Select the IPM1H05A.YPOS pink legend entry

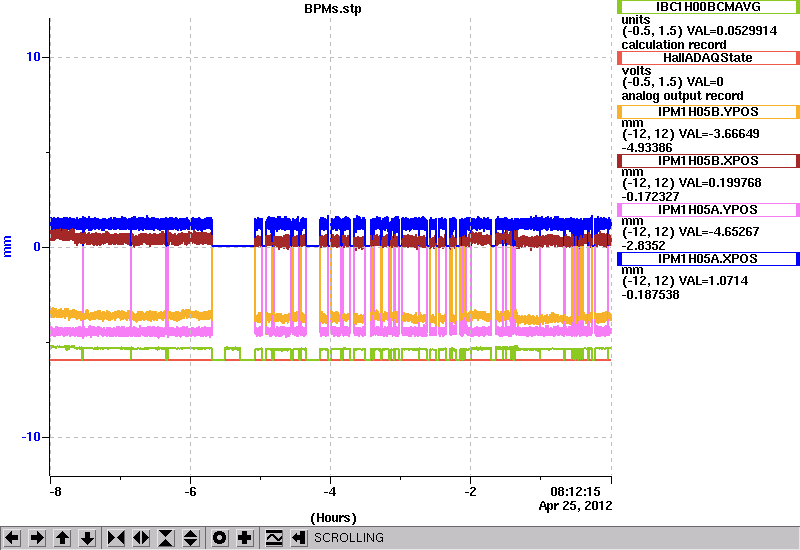tap(708, 210)
